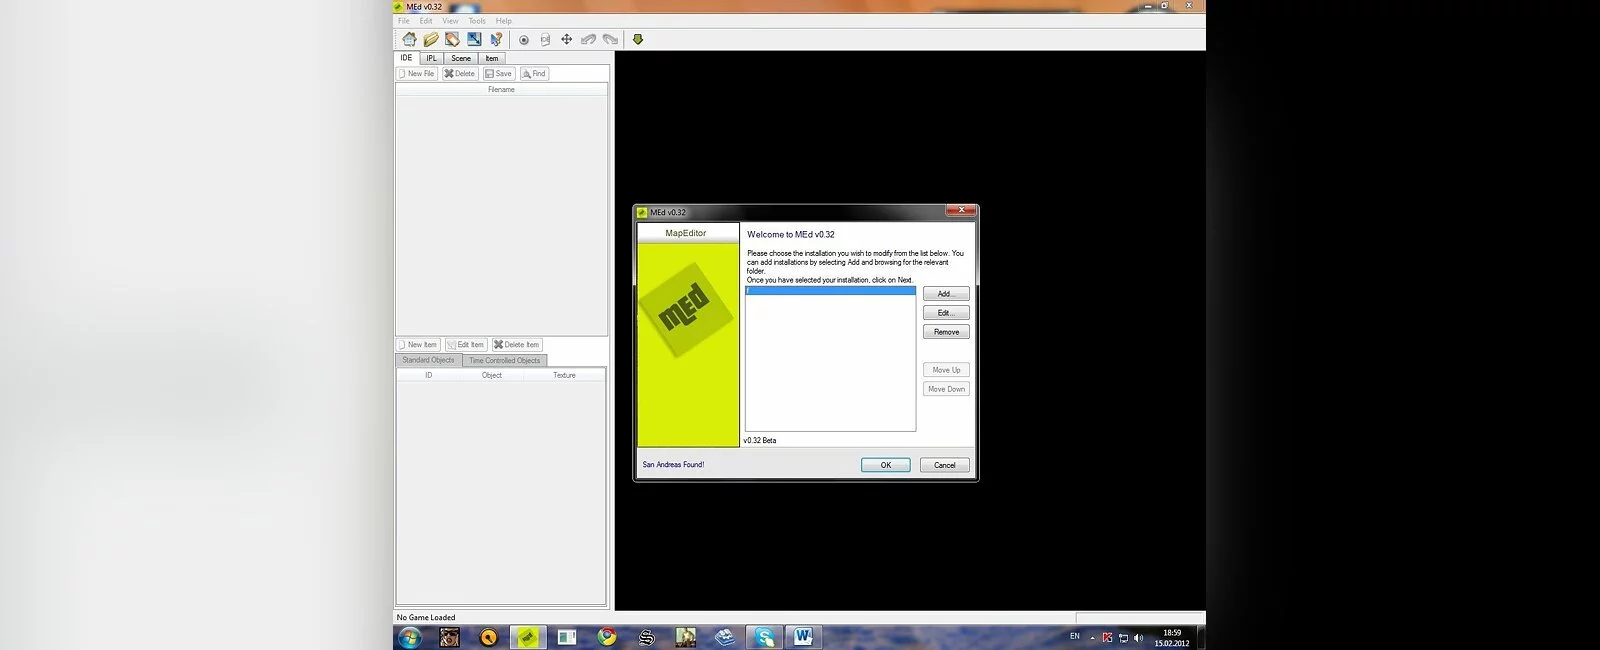Screen dimensions: 1600x650
Task: Click the Texture column header
Action: (x=564, y=375)
